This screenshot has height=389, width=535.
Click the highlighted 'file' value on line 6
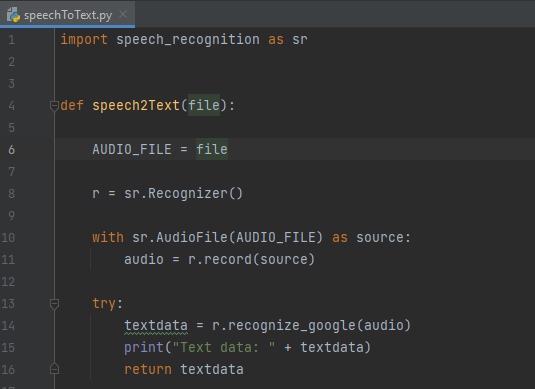point(212,149)
